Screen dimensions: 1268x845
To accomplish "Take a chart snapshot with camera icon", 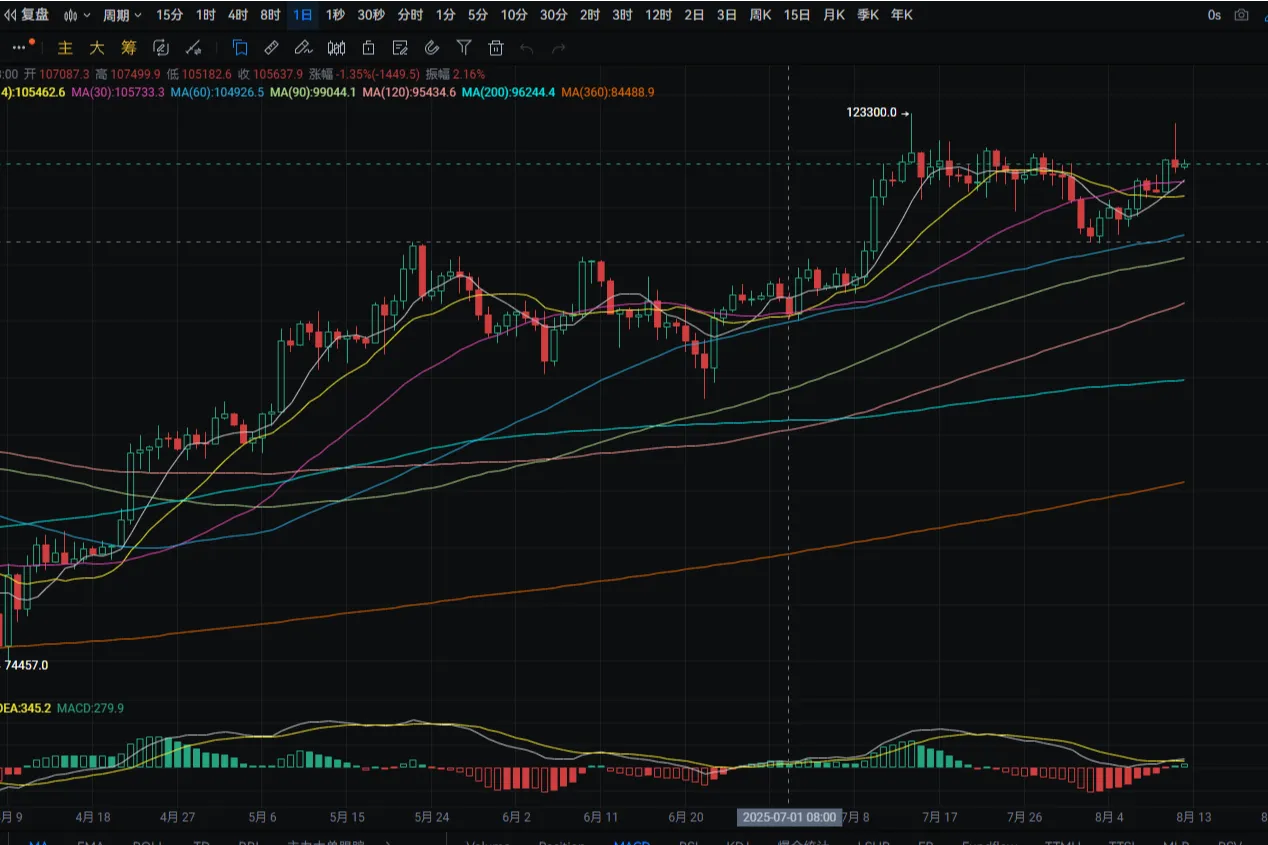I will [x=1241, y=15].
